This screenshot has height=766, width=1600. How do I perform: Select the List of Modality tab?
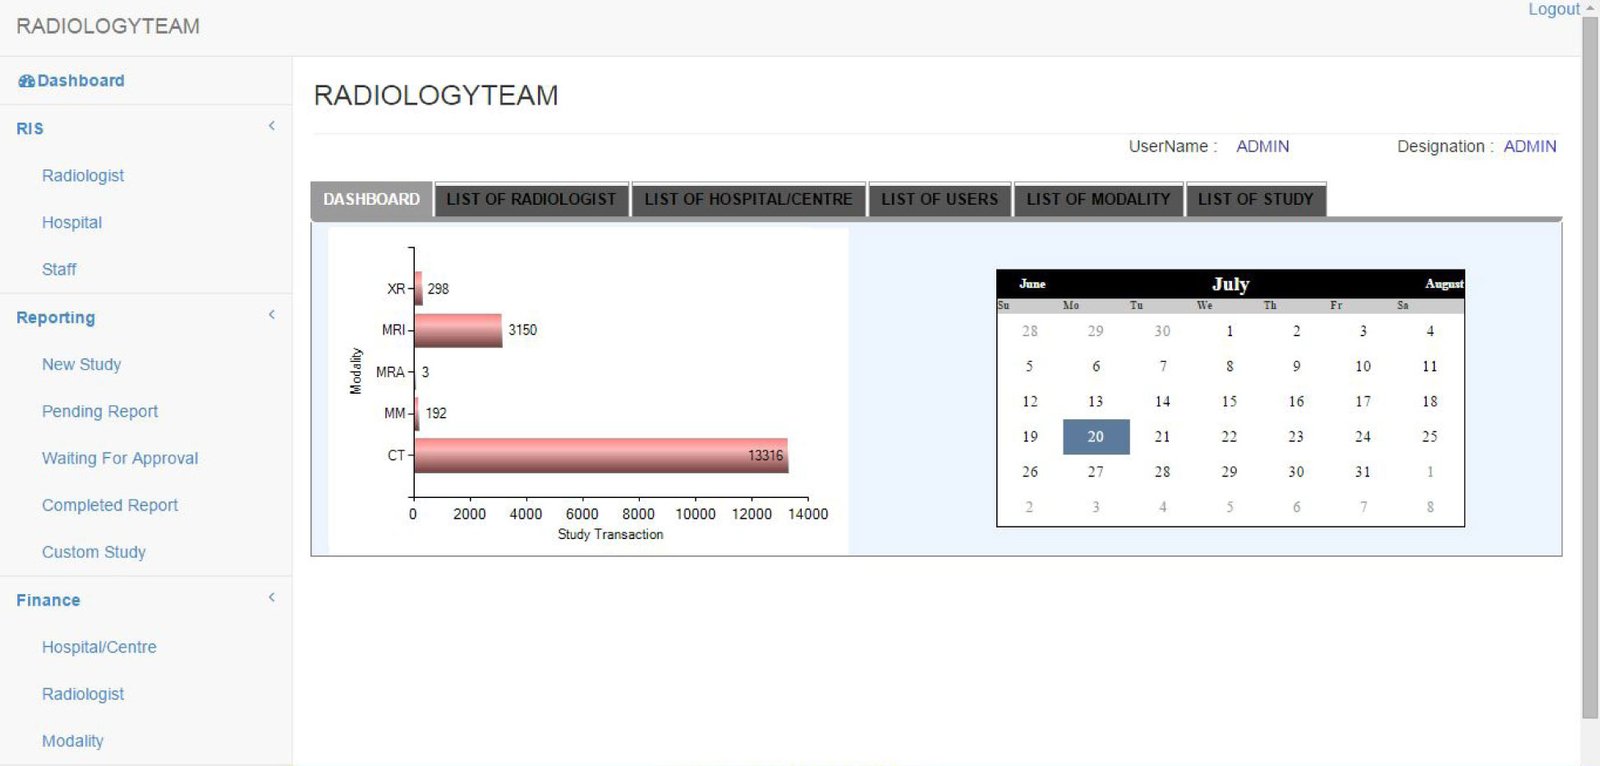tap(1098, 199)
